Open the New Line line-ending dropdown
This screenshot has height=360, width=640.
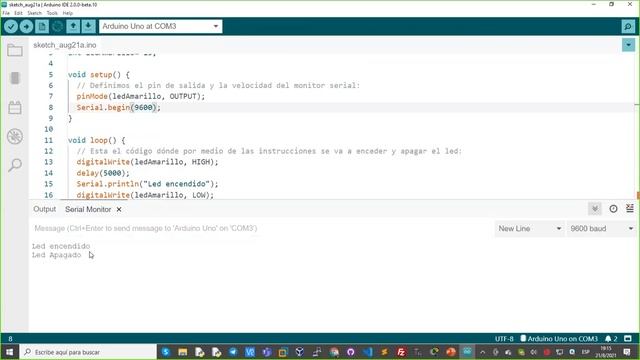click(530, 229)
